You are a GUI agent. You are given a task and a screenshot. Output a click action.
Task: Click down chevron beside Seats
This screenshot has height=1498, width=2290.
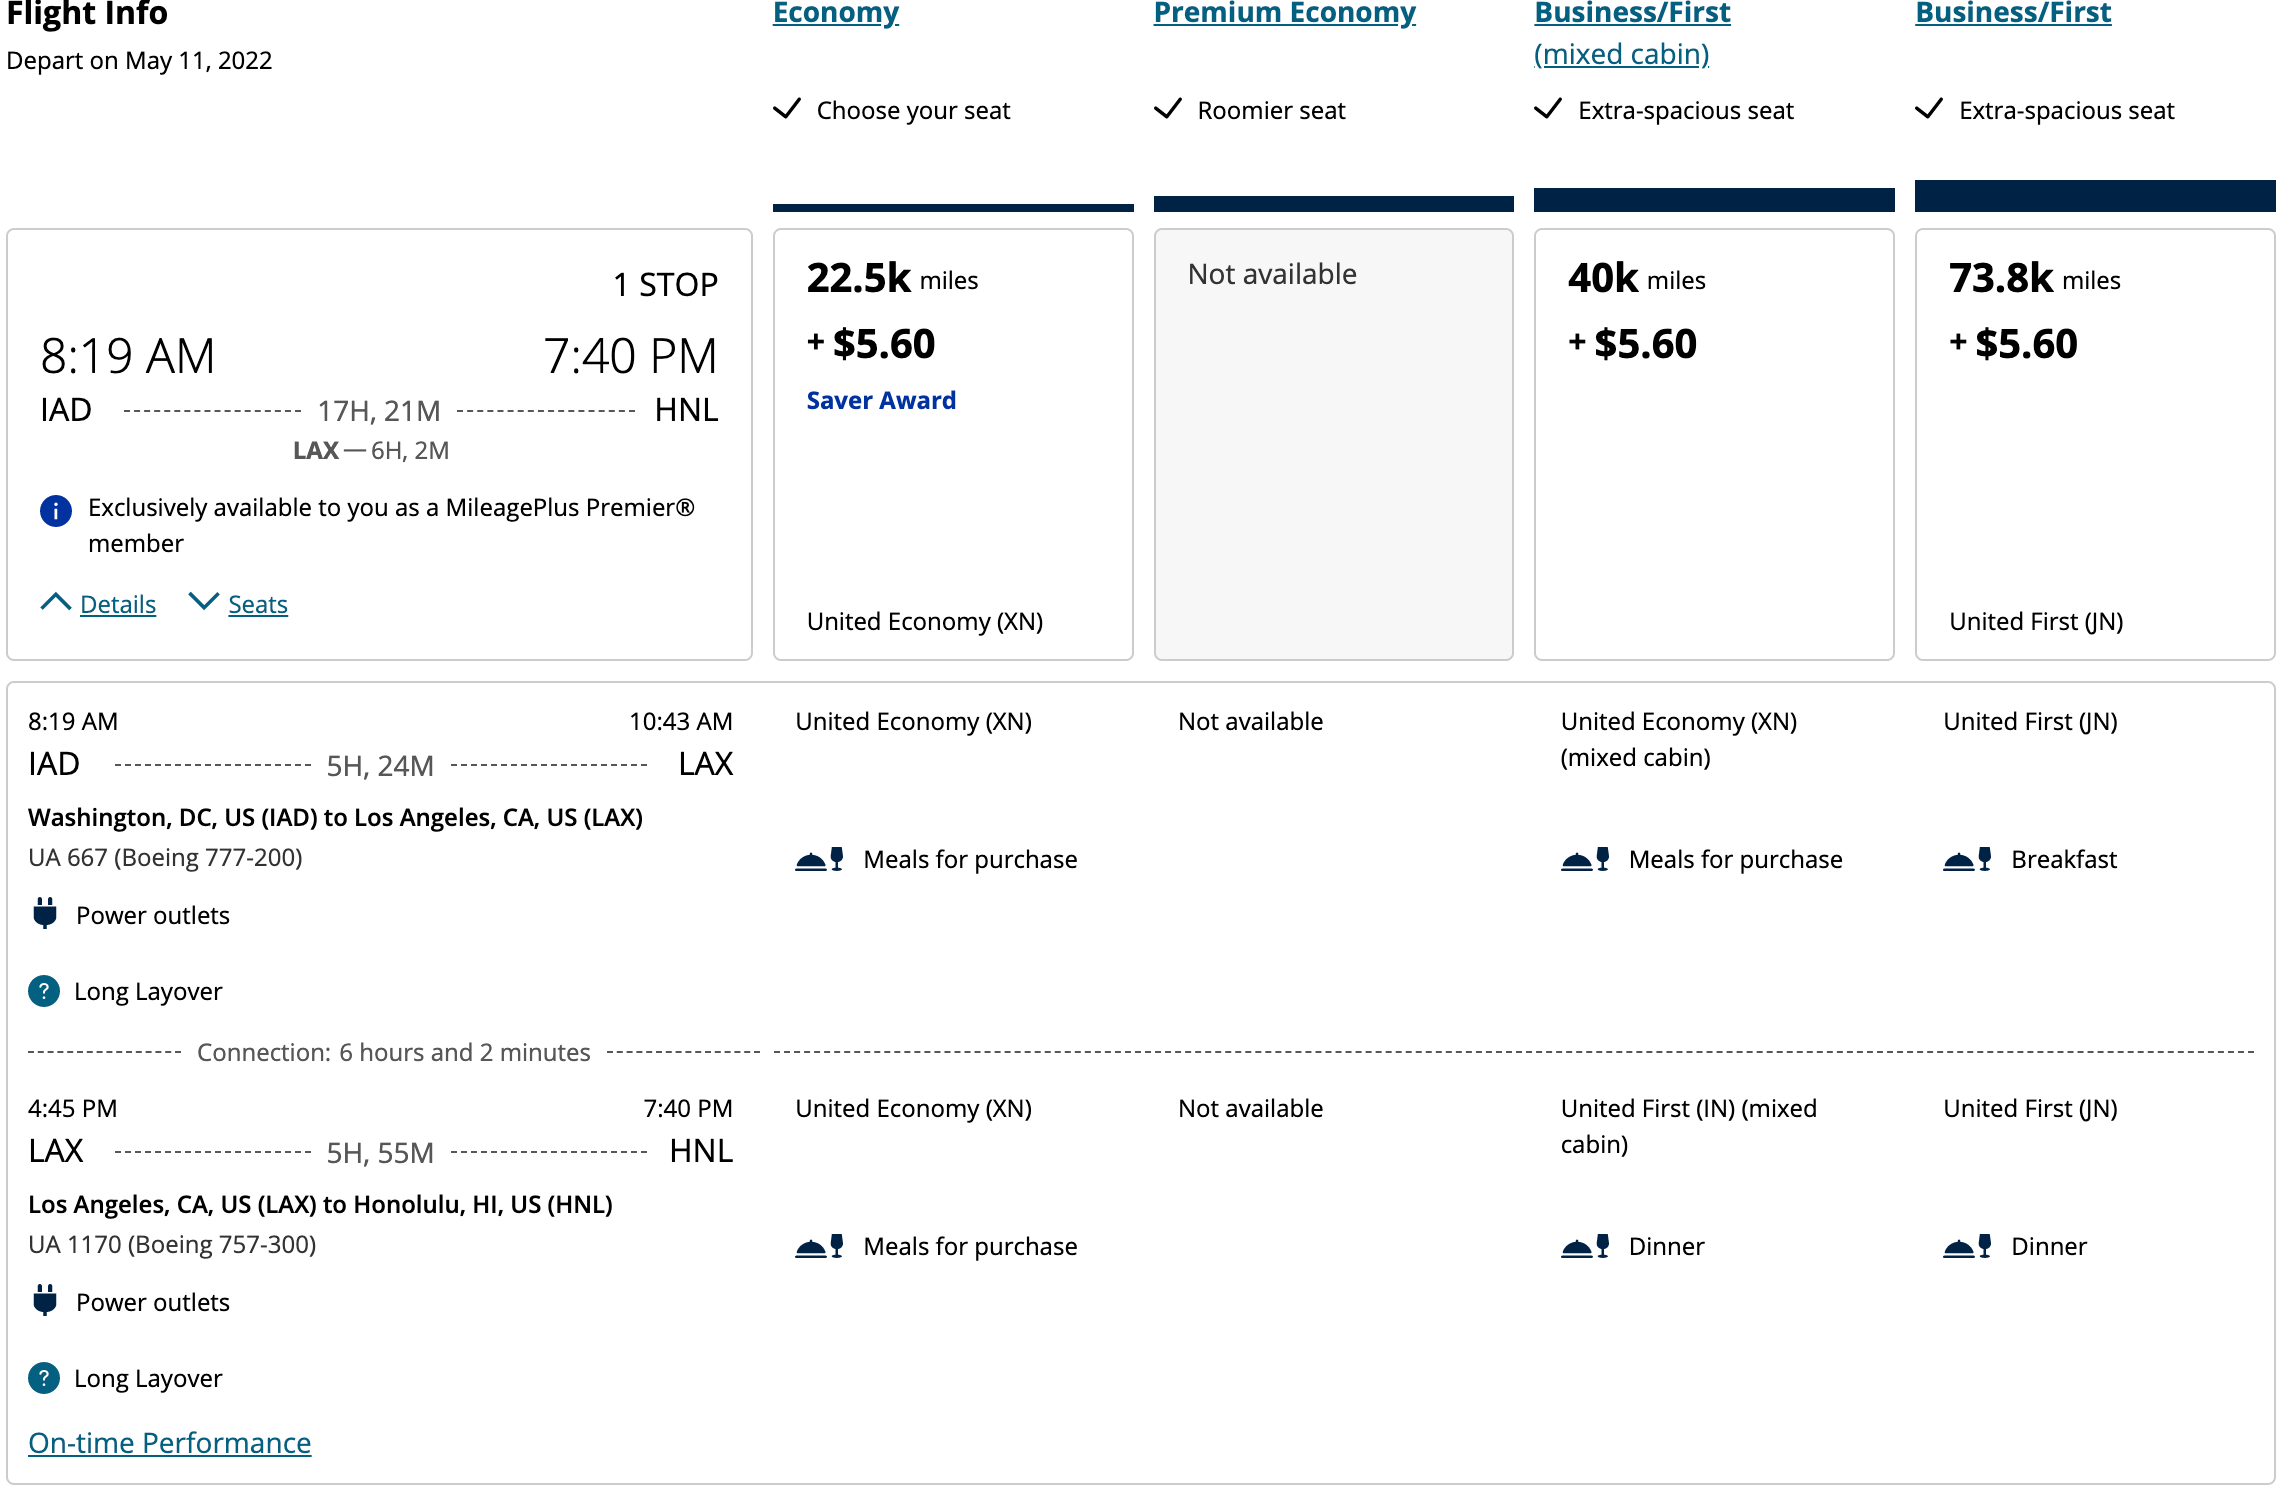[x=203, y=602]
